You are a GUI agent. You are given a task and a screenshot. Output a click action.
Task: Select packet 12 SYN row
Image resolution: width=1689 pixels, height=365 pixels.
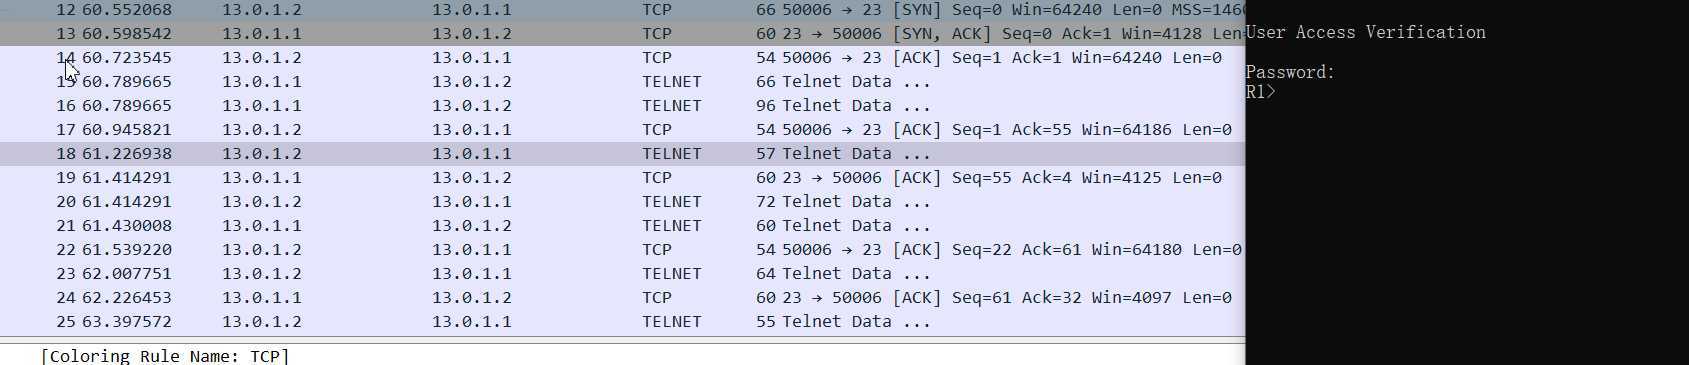(x=622, y=10)
